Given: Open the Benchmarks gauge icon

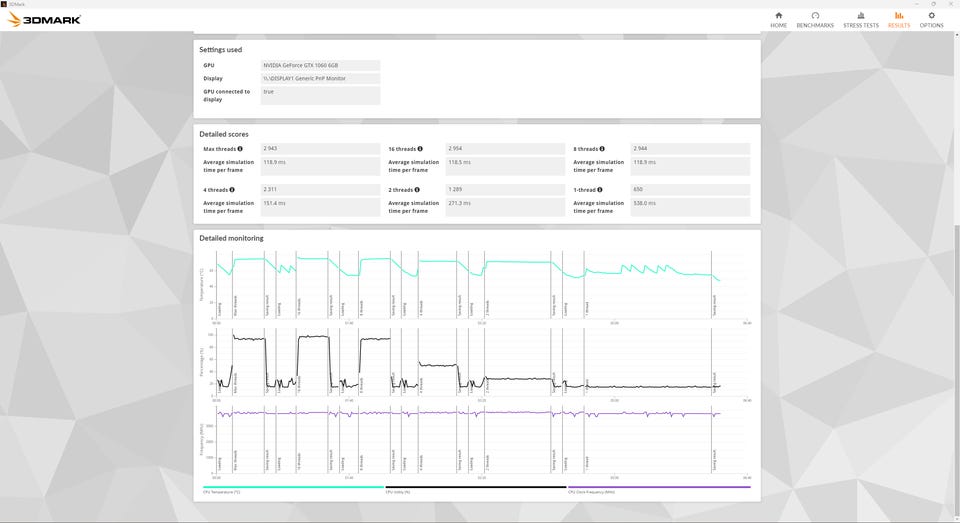Looking at the screenshot, I should pos(815,15).
